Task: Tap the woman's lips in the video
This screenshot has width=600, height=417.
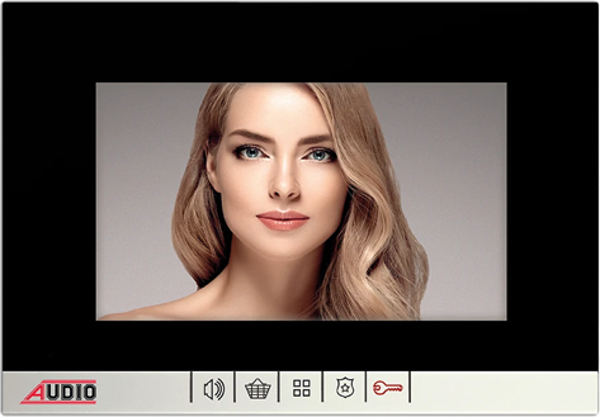Action: [282, 219]
